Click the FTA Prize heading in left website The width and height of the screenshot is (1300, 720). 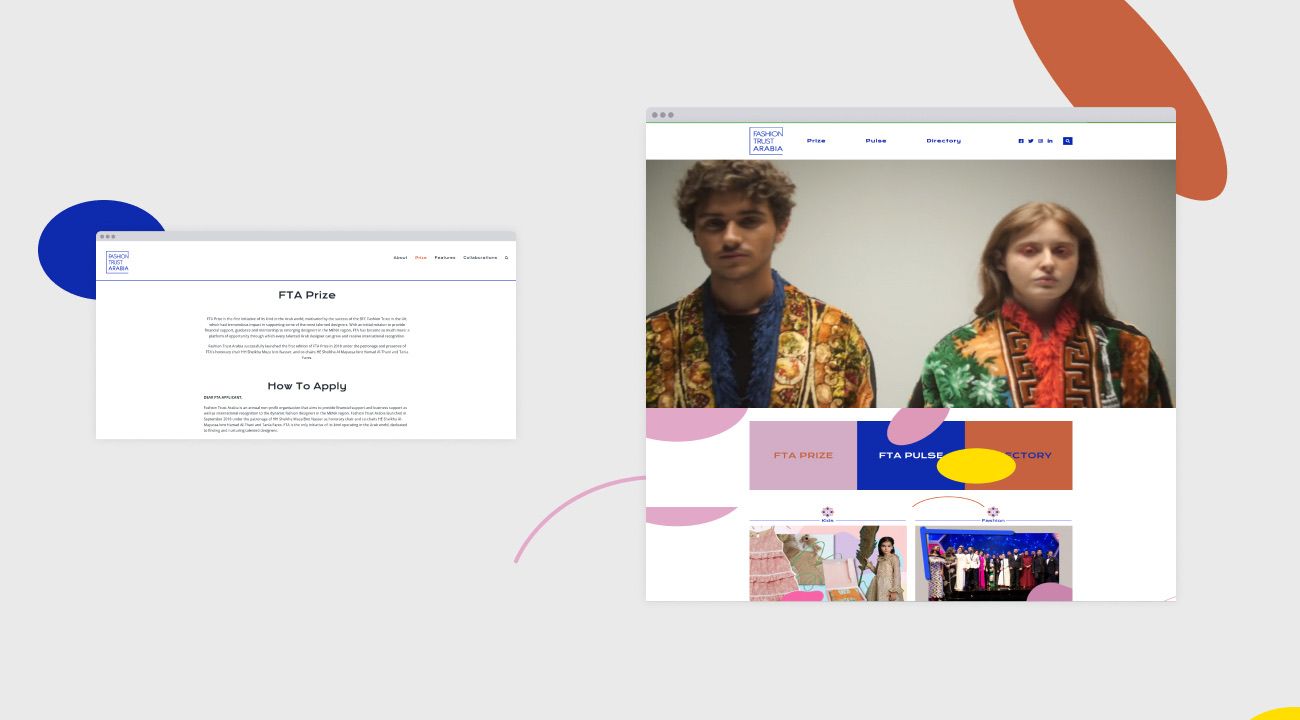pyautogui.click(x=307, y=295)
